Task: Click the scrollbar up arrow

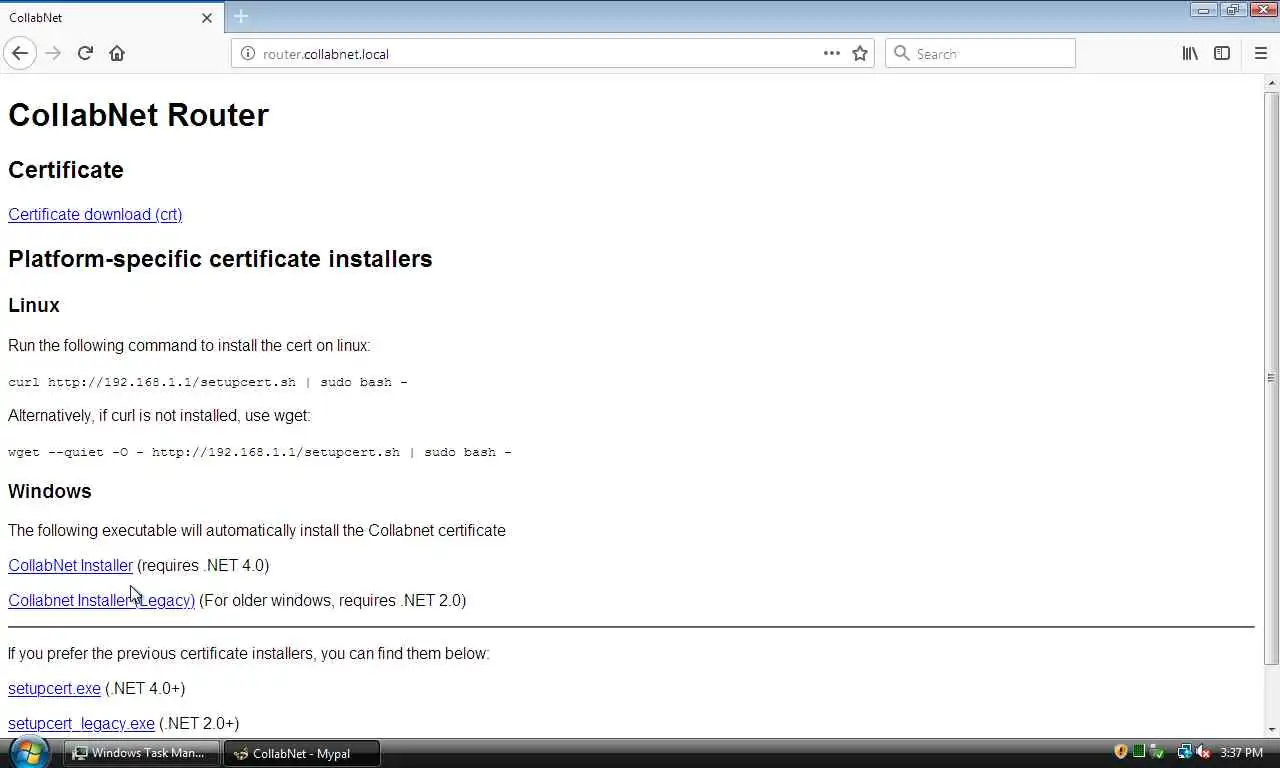Action: pos(1271,82)
